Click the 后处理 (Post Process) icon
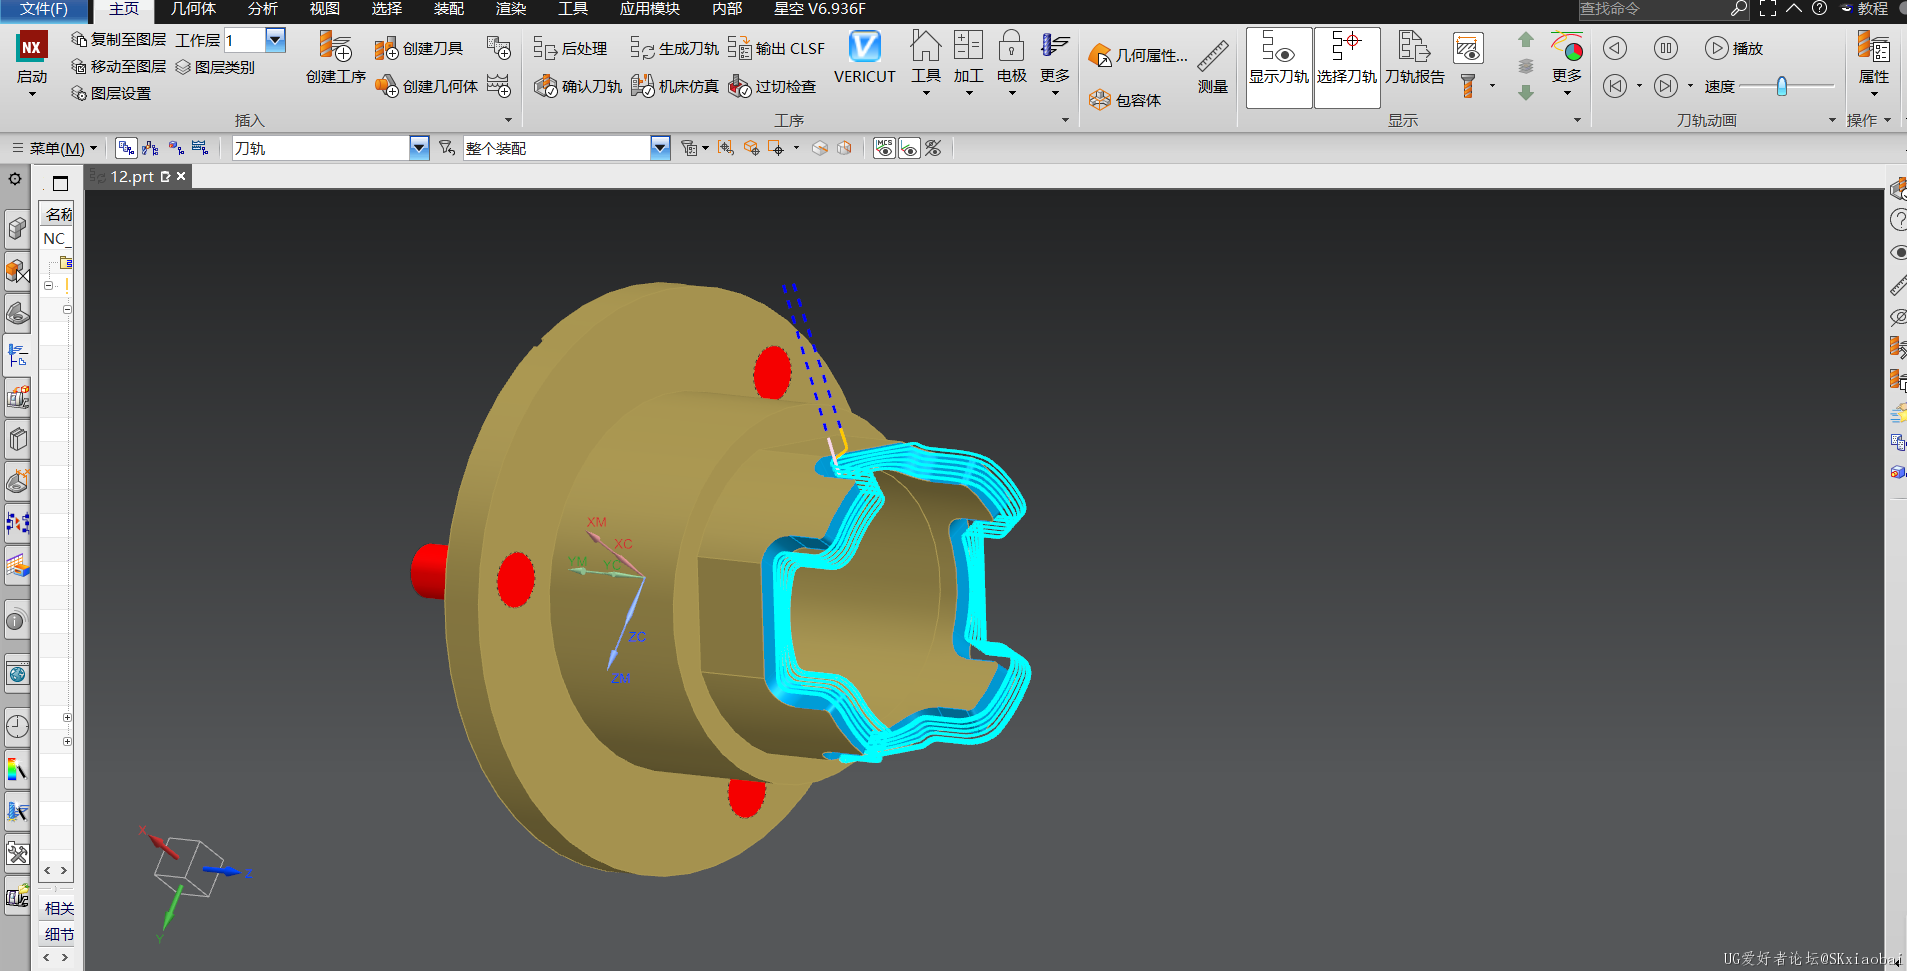This screenshot has height=971, width=1907. pyautogui.click(x=545, y=48)
